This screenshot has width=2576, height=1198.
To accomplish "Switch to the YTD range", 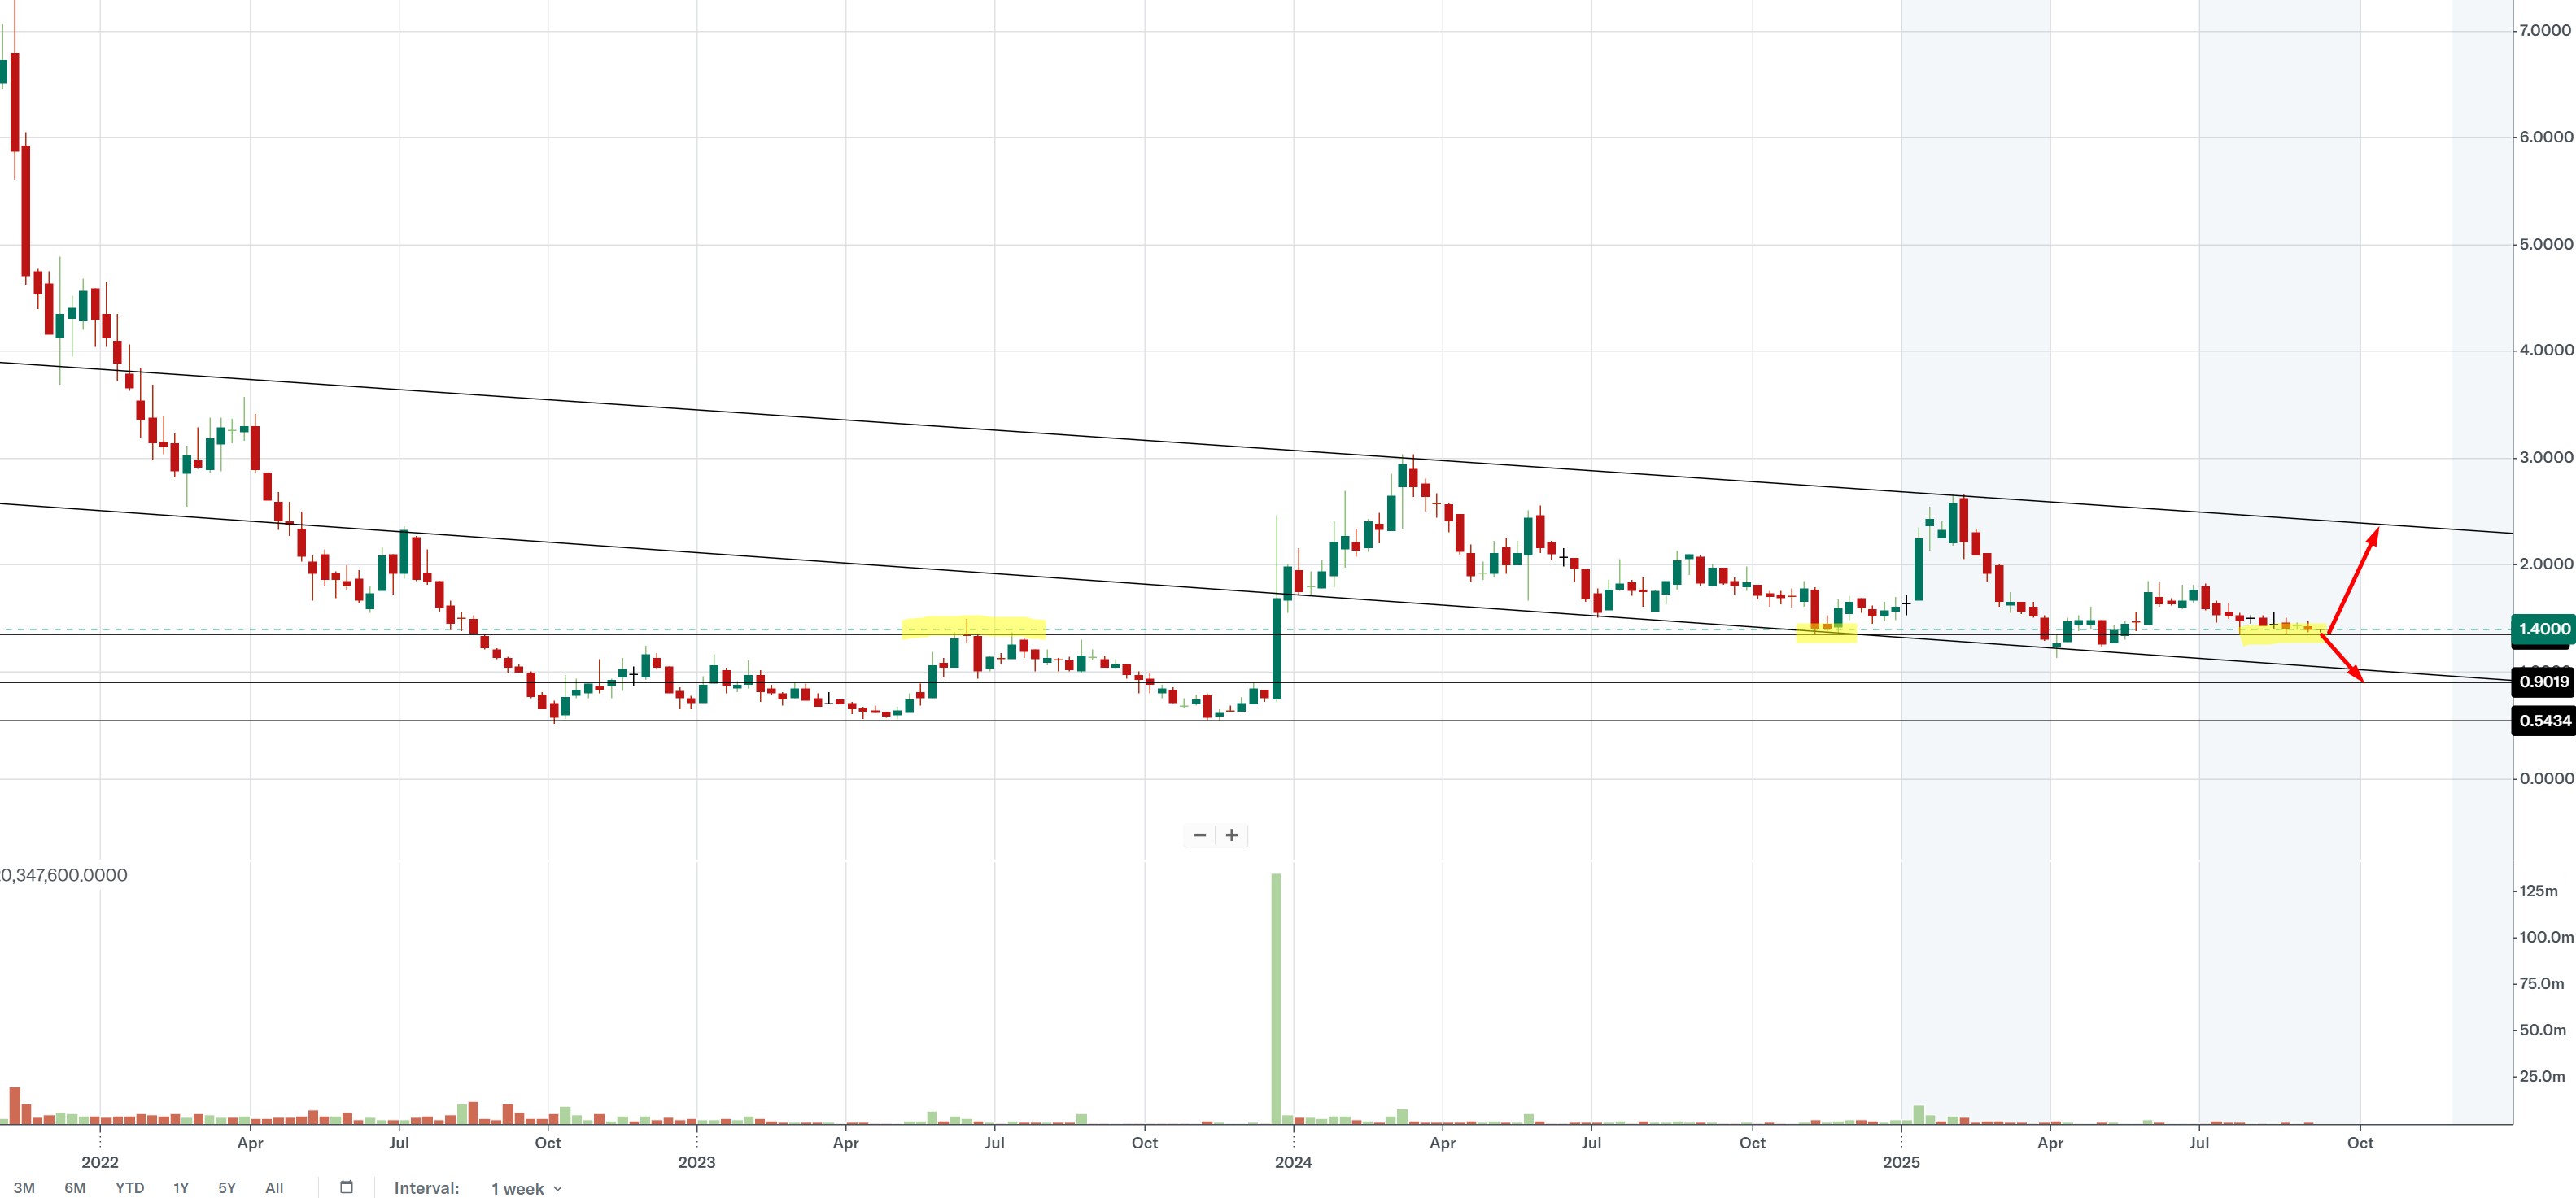I will (x=129, y=1188).
